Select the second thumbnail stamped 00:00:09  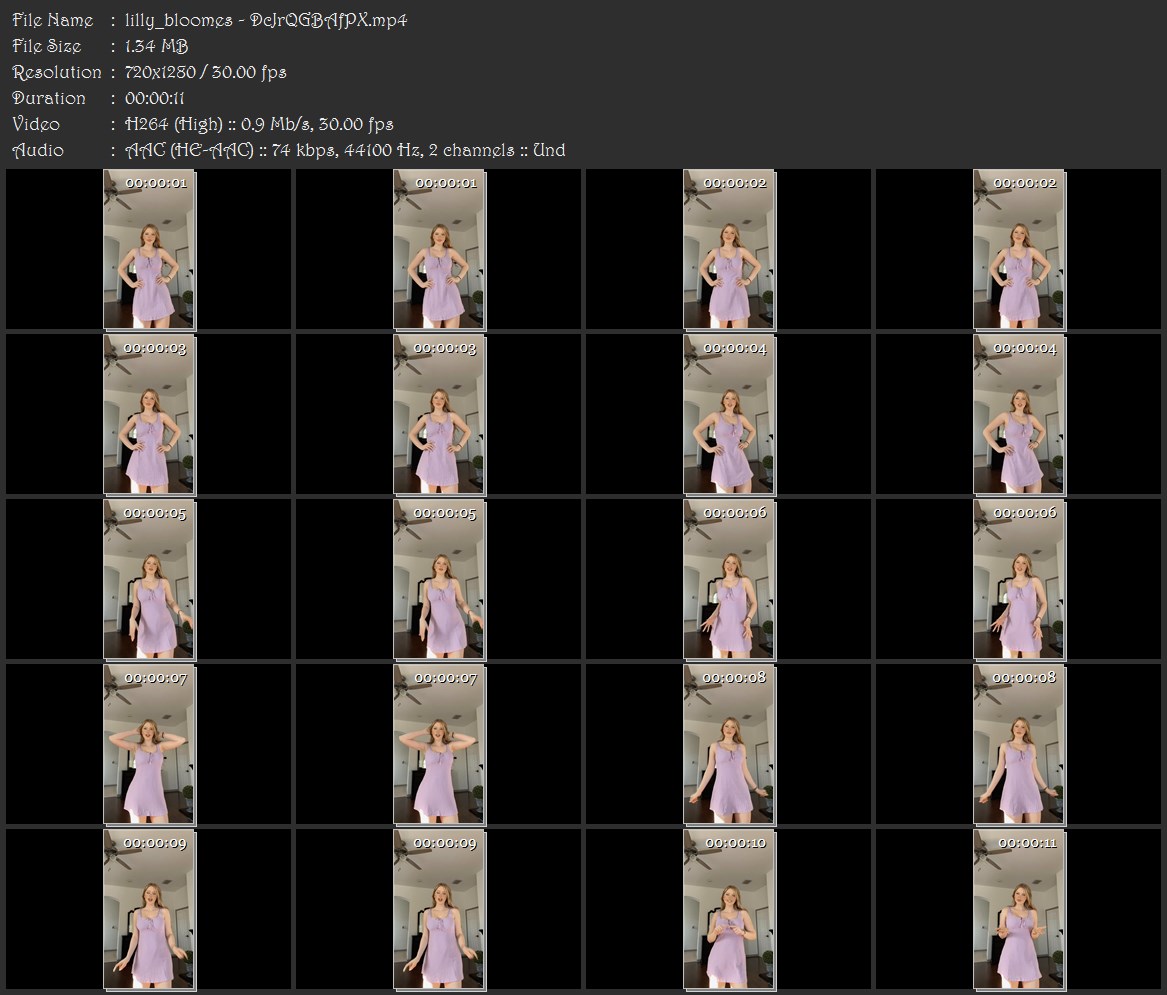click(x=440, y=910)
